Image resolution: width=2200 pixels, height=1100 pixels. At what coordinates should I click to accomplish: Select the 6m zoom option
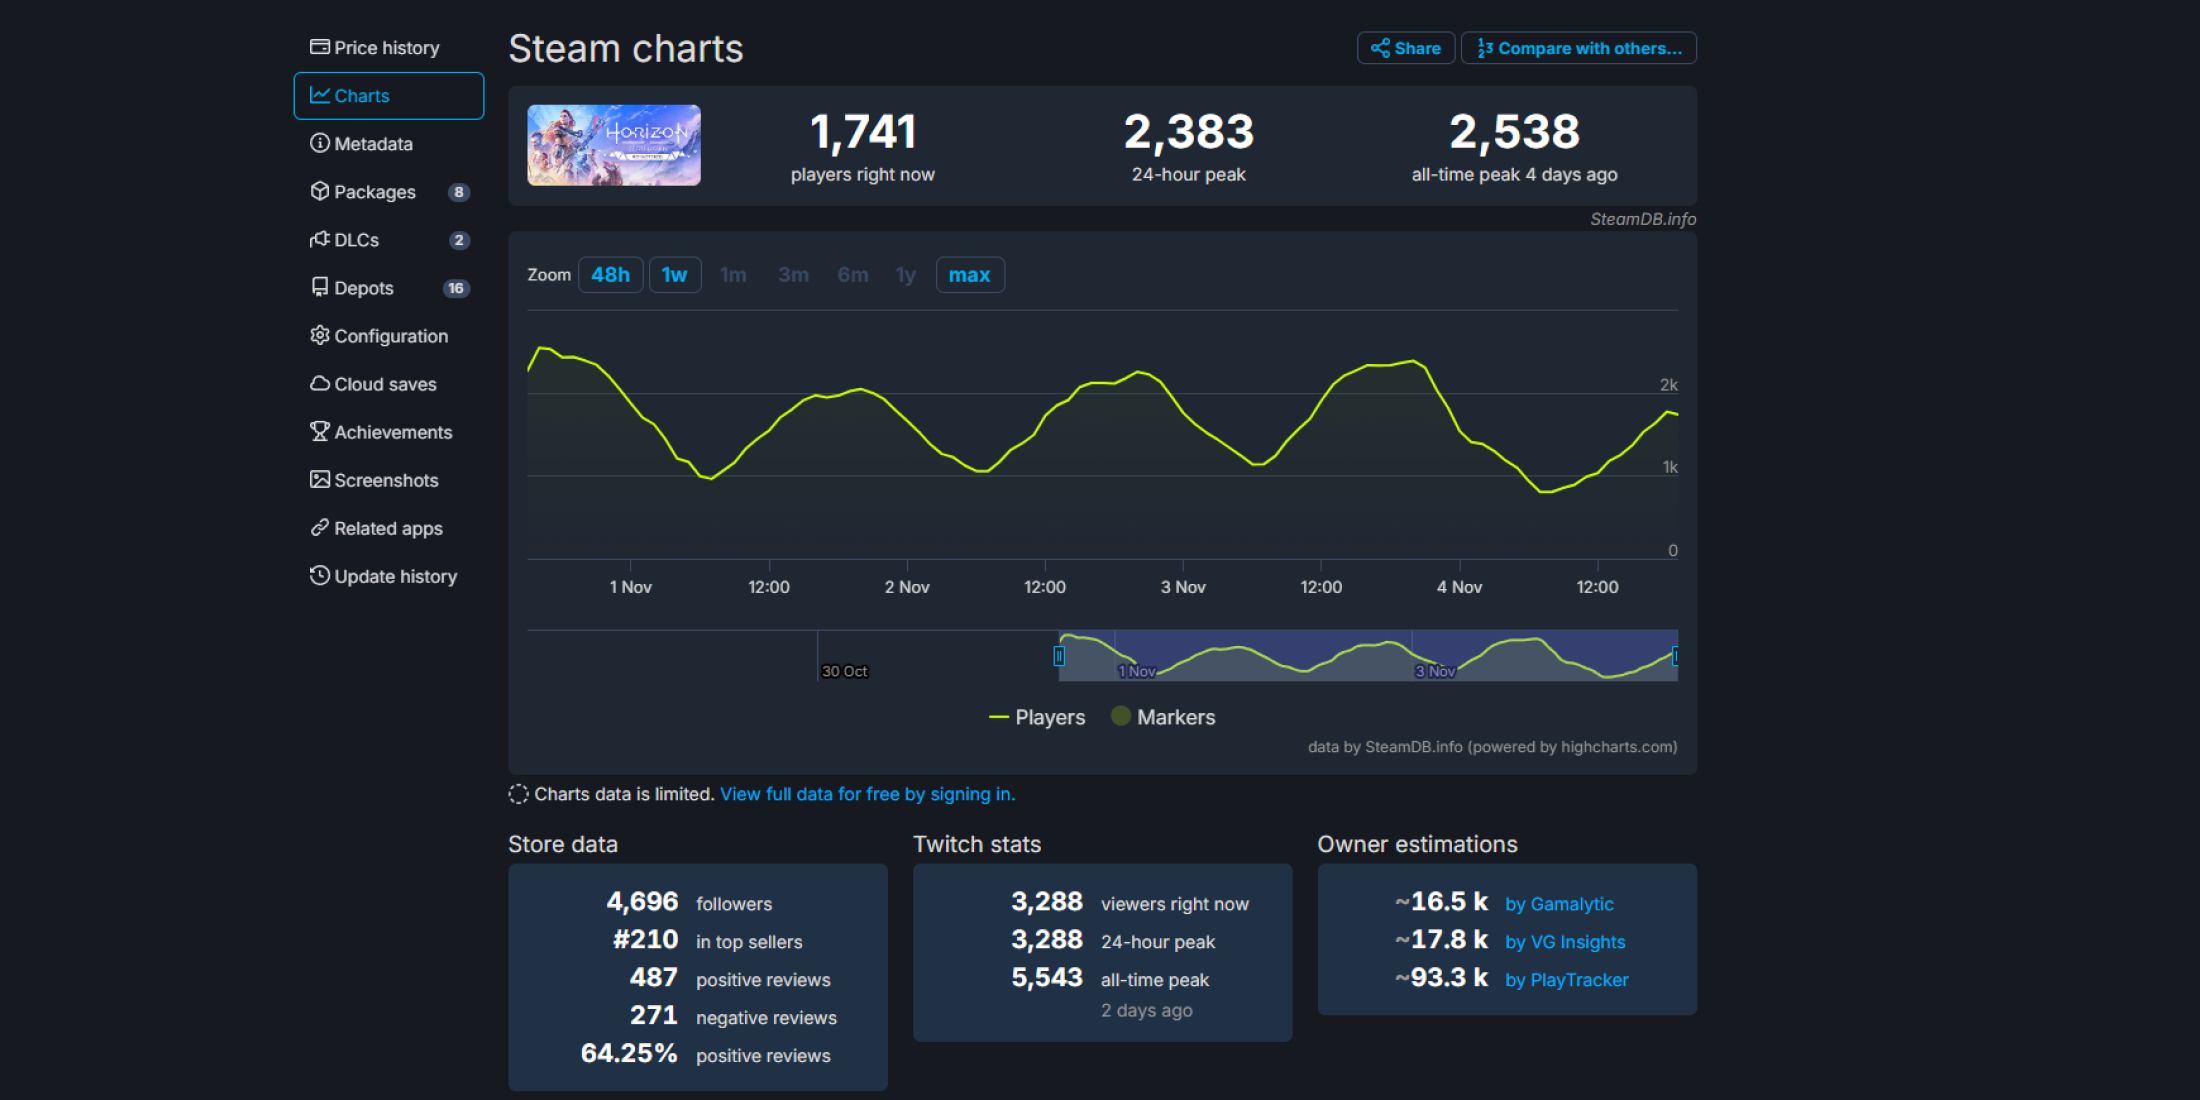click(853, 275)
